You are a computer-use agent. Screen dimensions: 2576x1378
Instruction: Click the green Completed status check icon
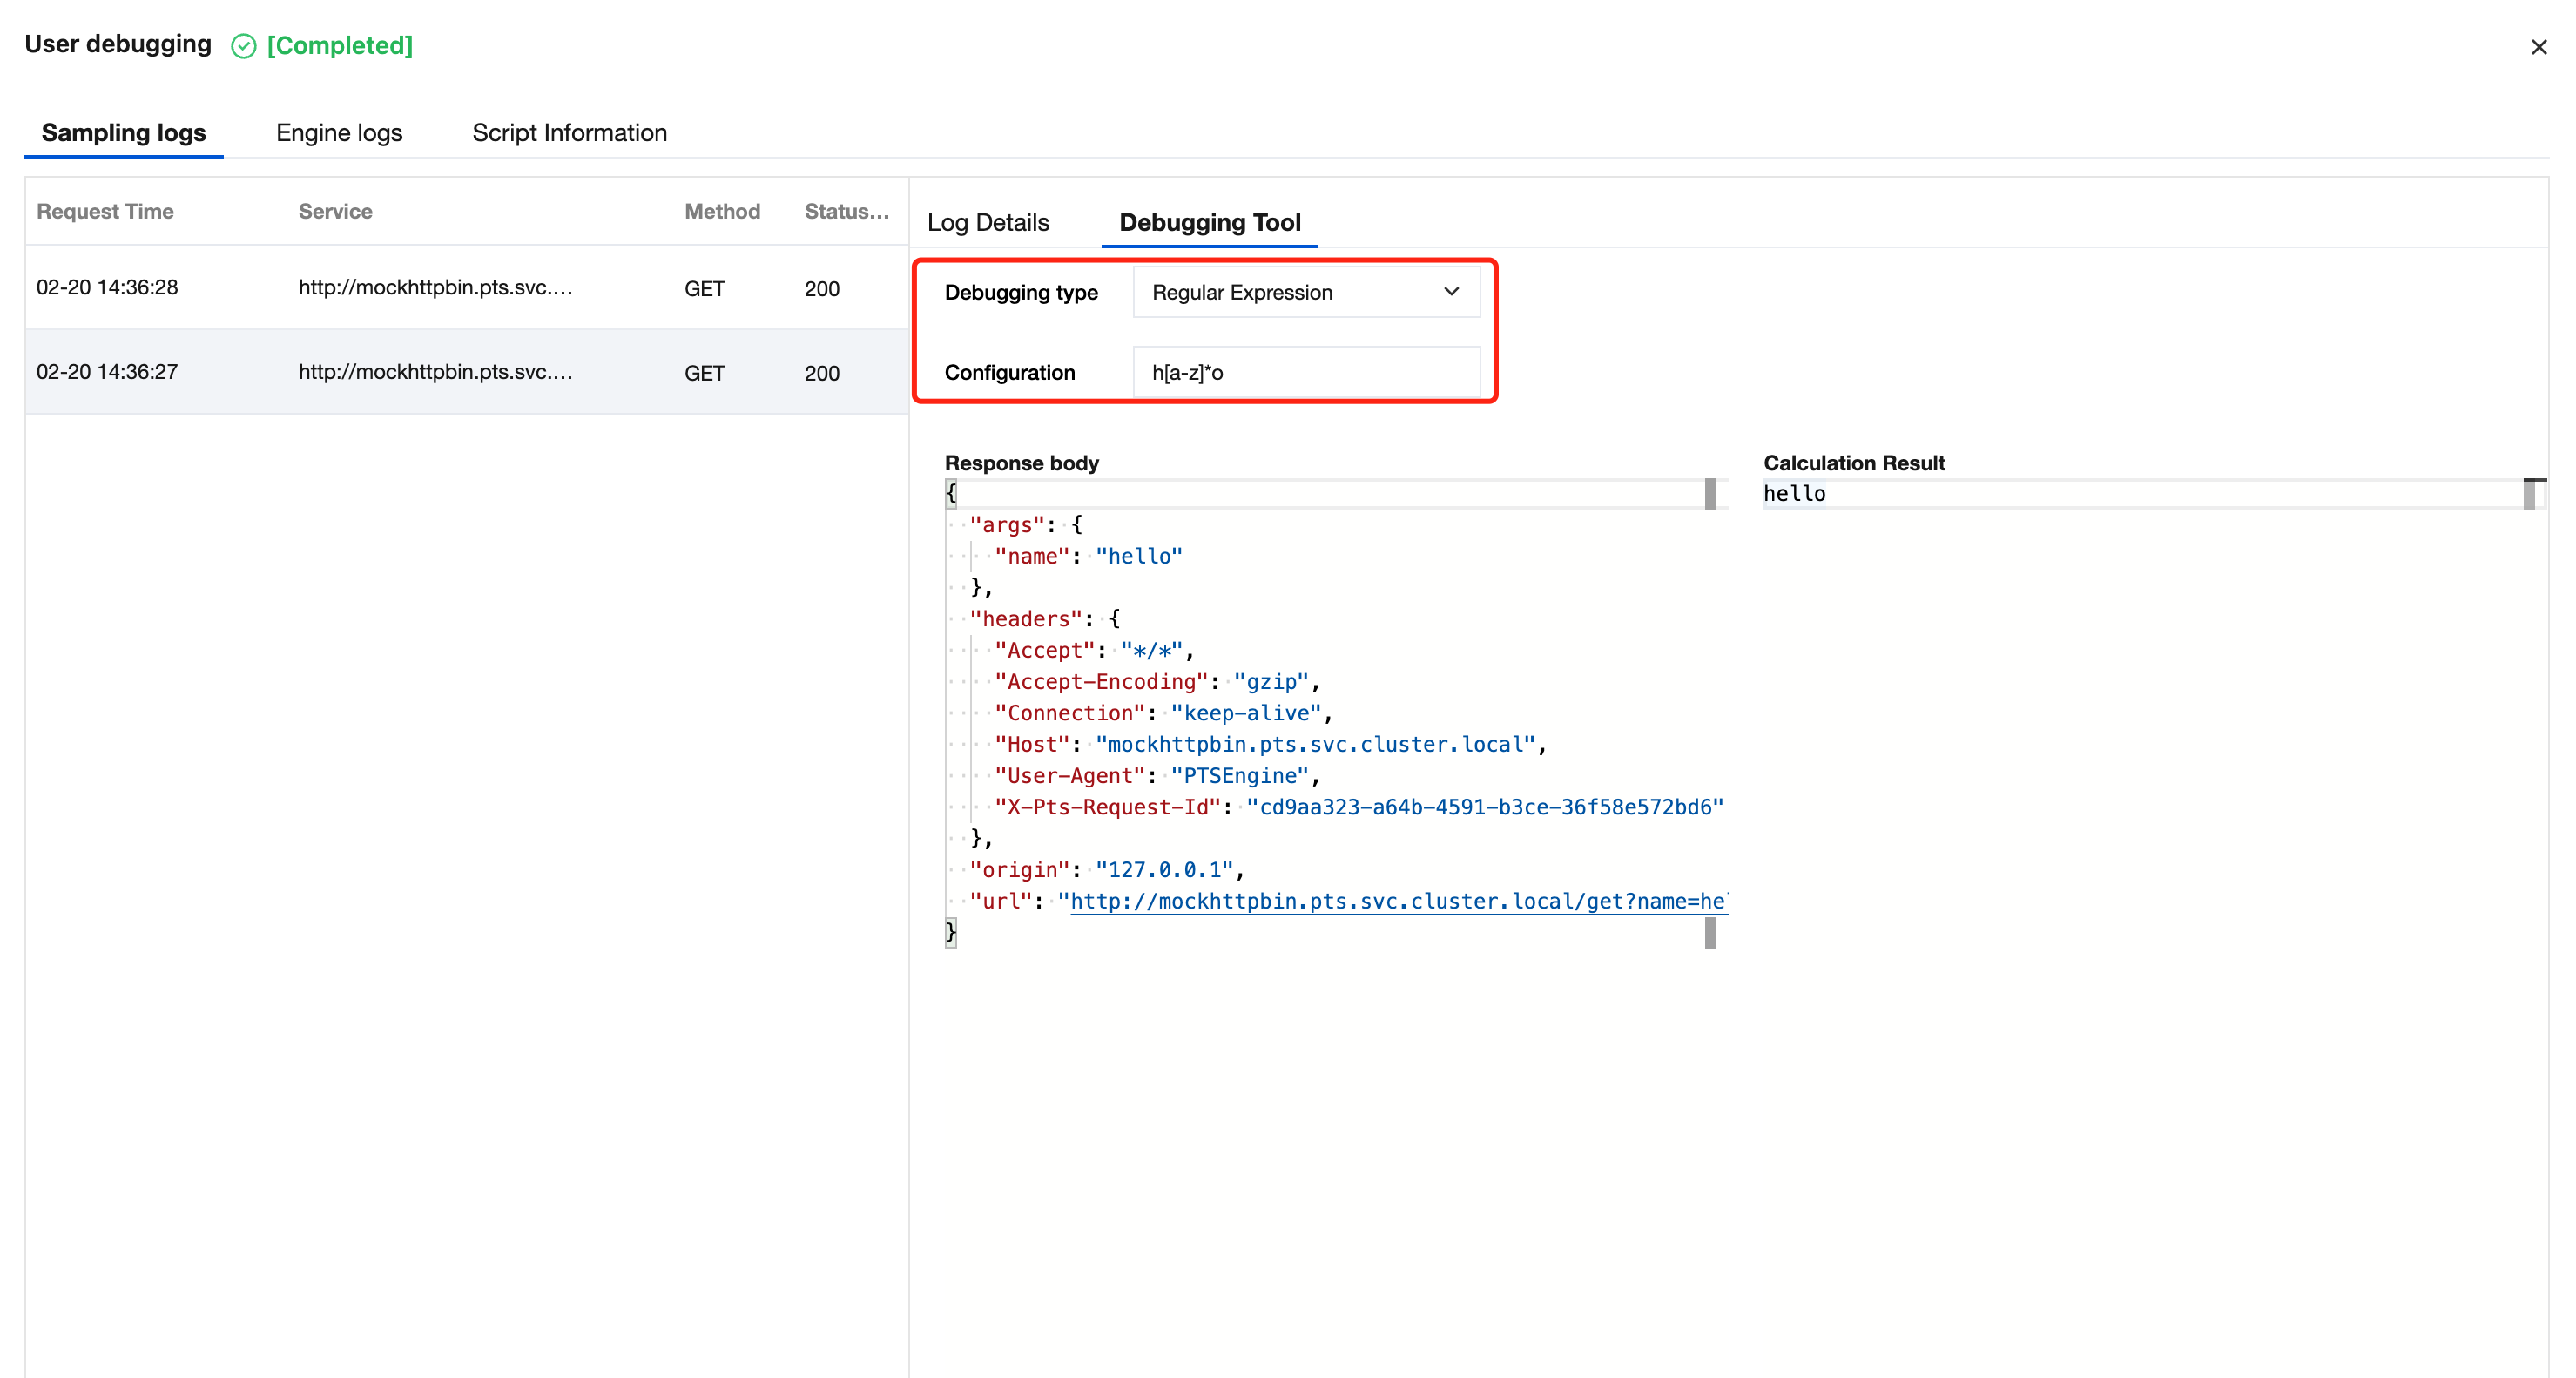point(244,46)
